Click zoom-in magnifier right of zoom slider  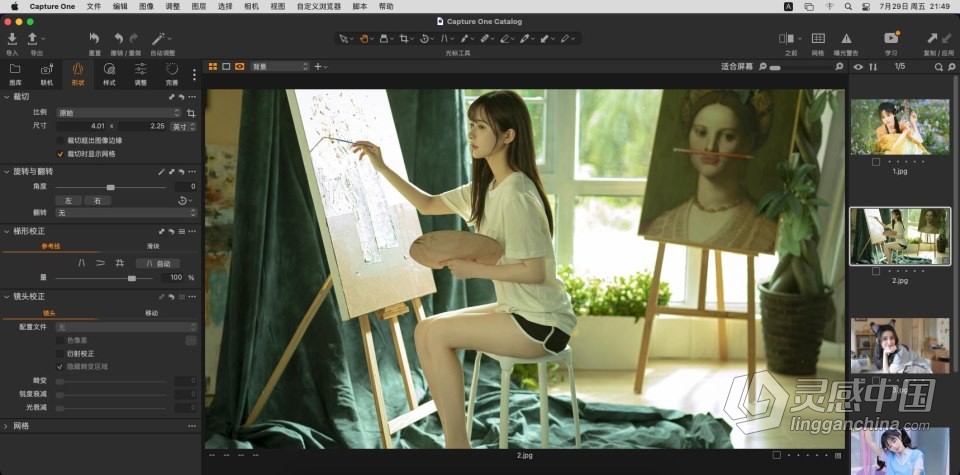click(839, 66)
